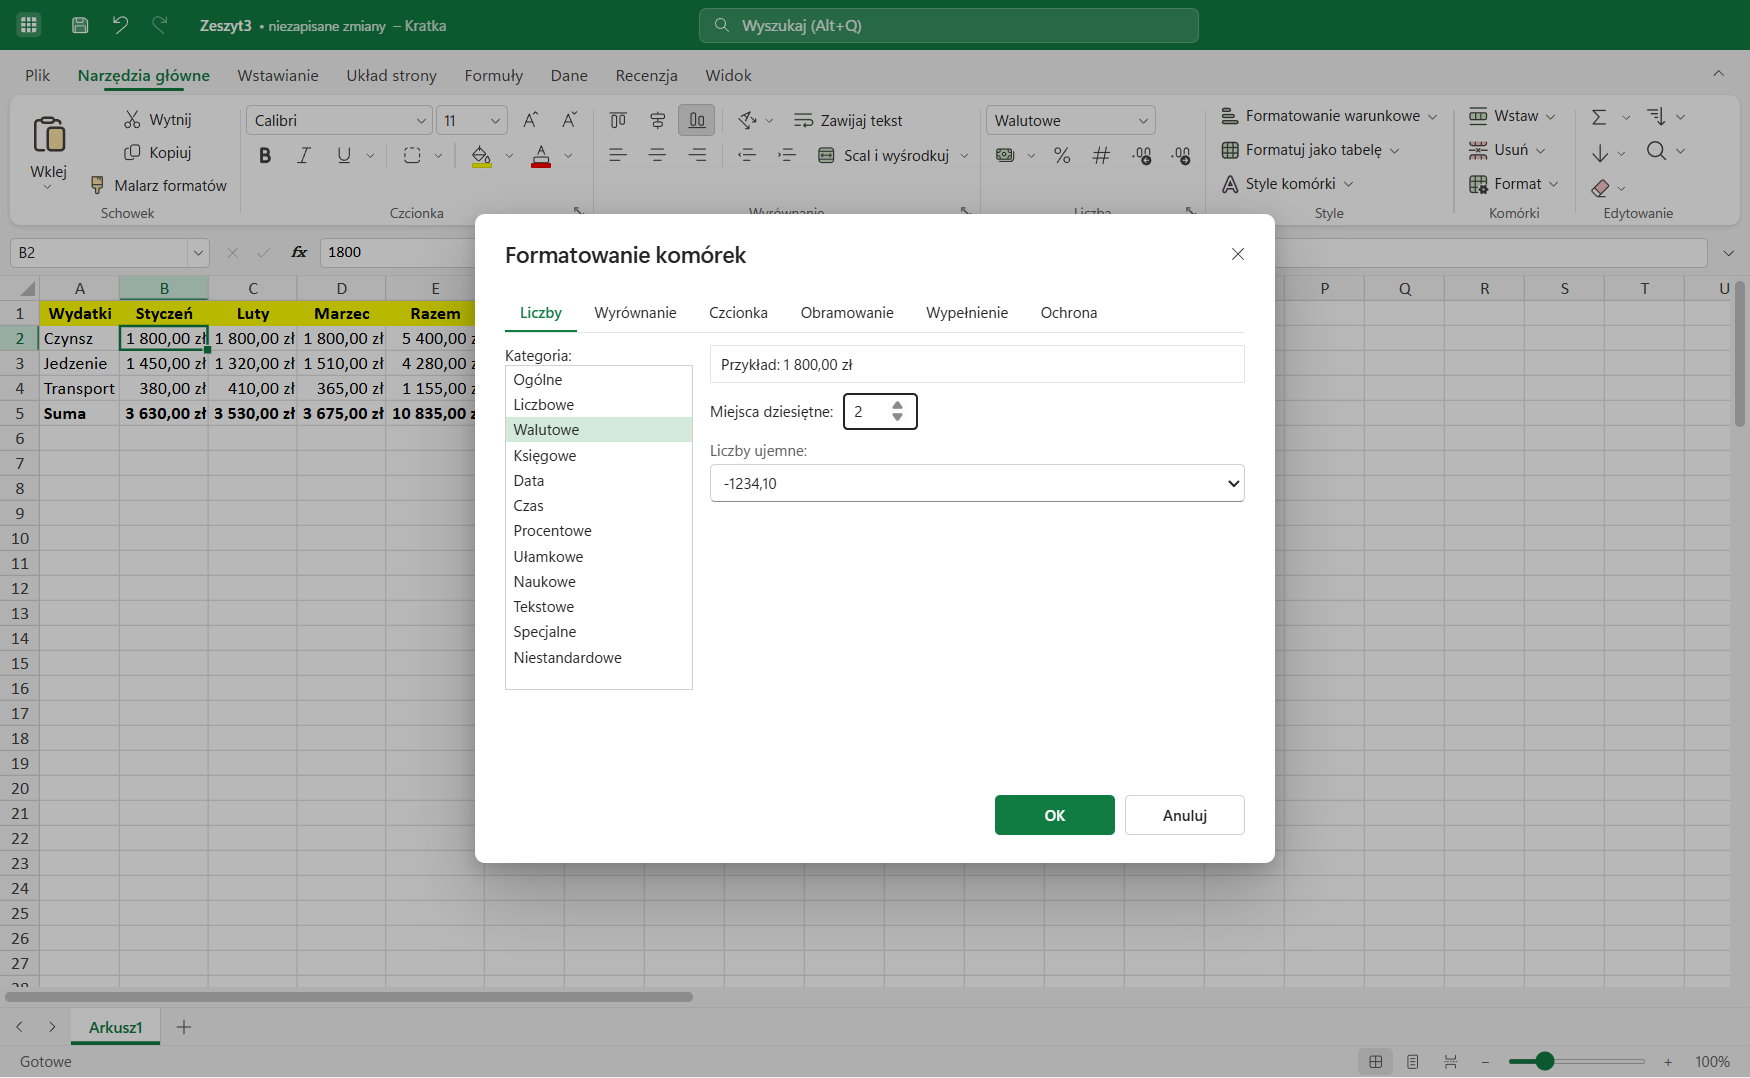The width and height of the screenshot is (1750, 1078).
Task: Click the Miejsca dziesiętne stepper up arrow
Action: (898, 405)
